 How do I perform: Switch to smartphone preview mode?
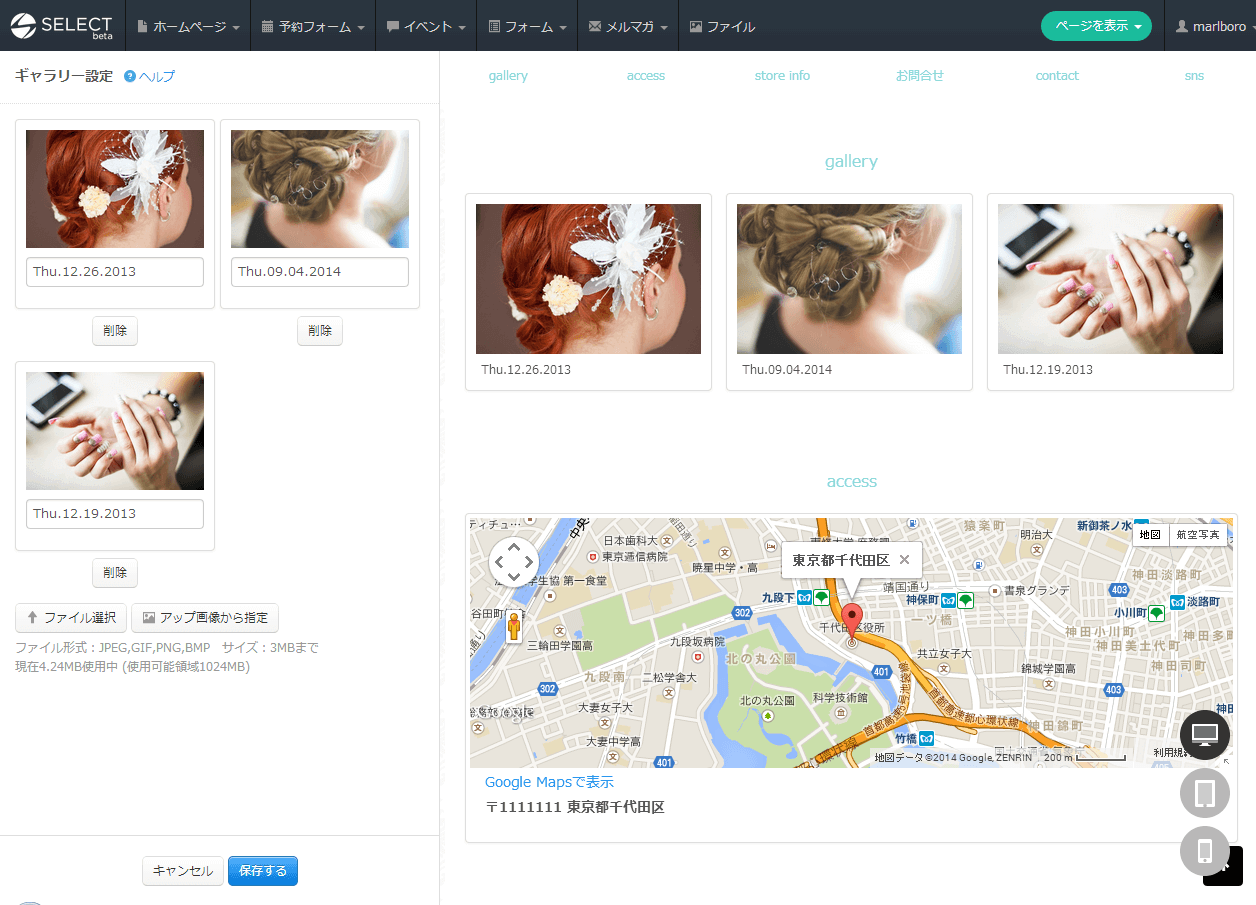[x=1204, y=851]
